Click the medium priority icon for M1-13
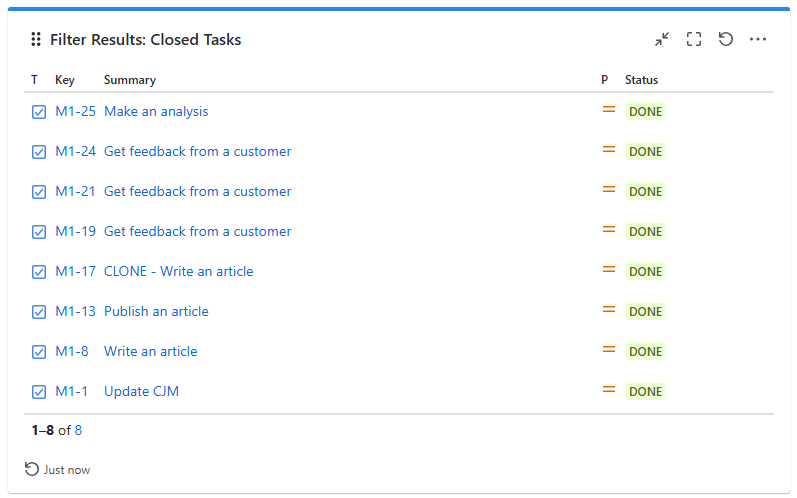The width and height of the screenshot is (797, 498). click(608, 310)
